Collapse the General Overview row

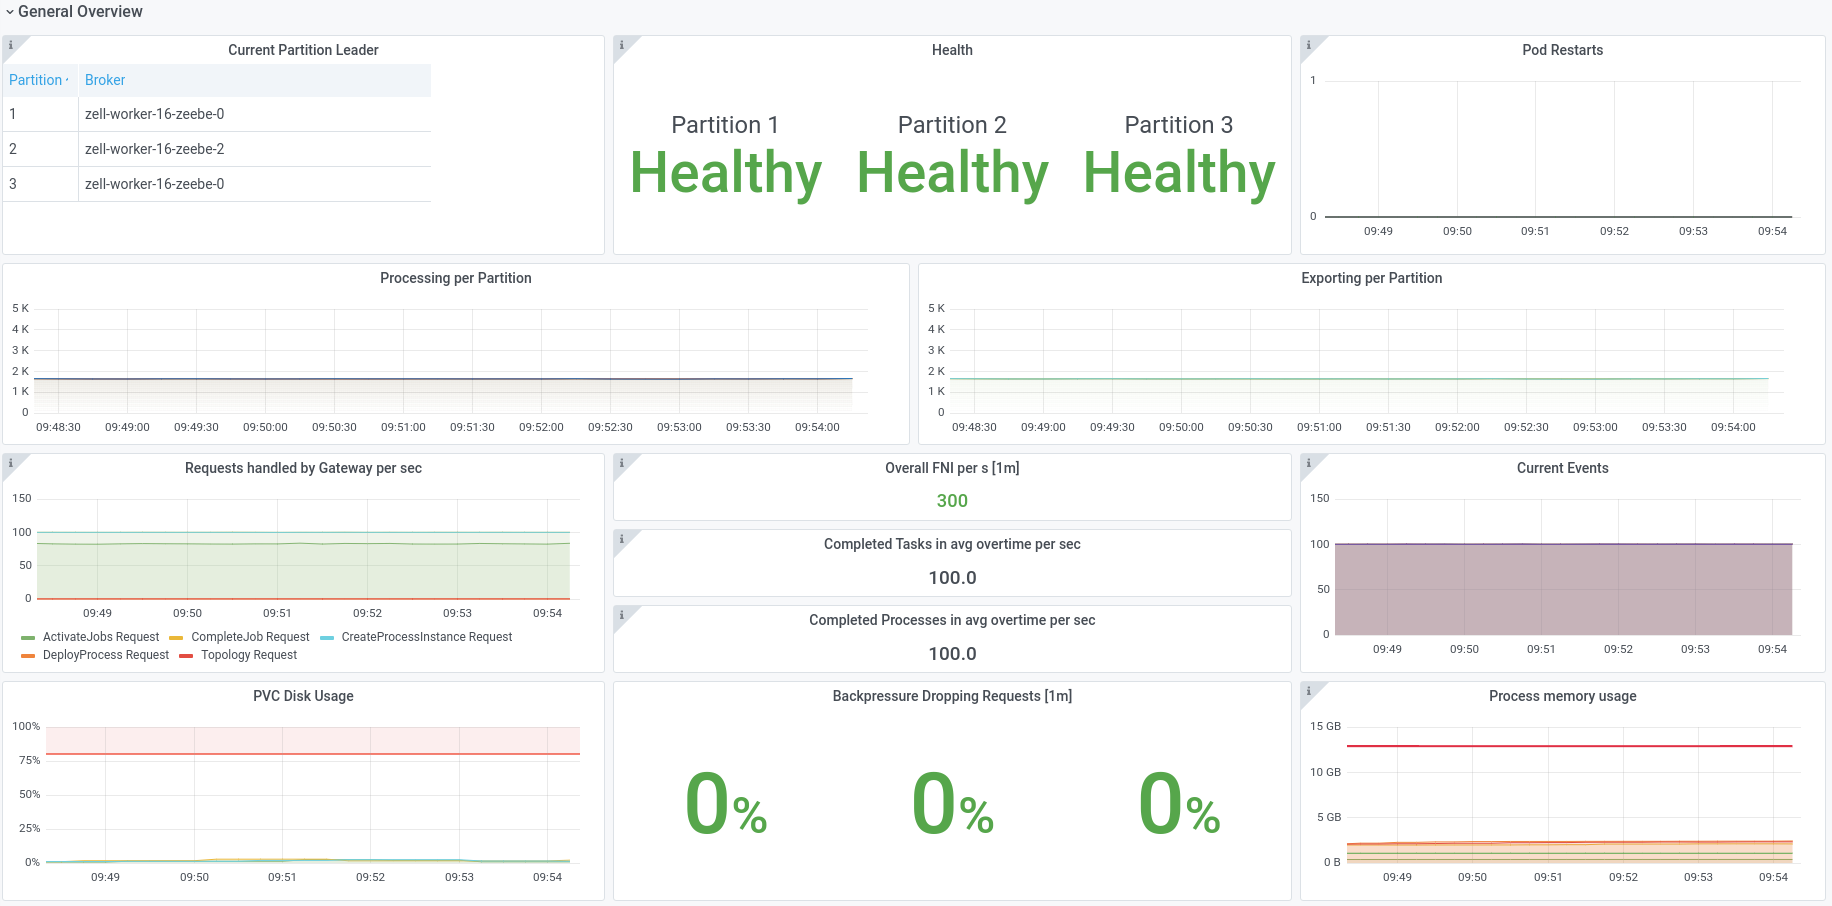[74, 12]
